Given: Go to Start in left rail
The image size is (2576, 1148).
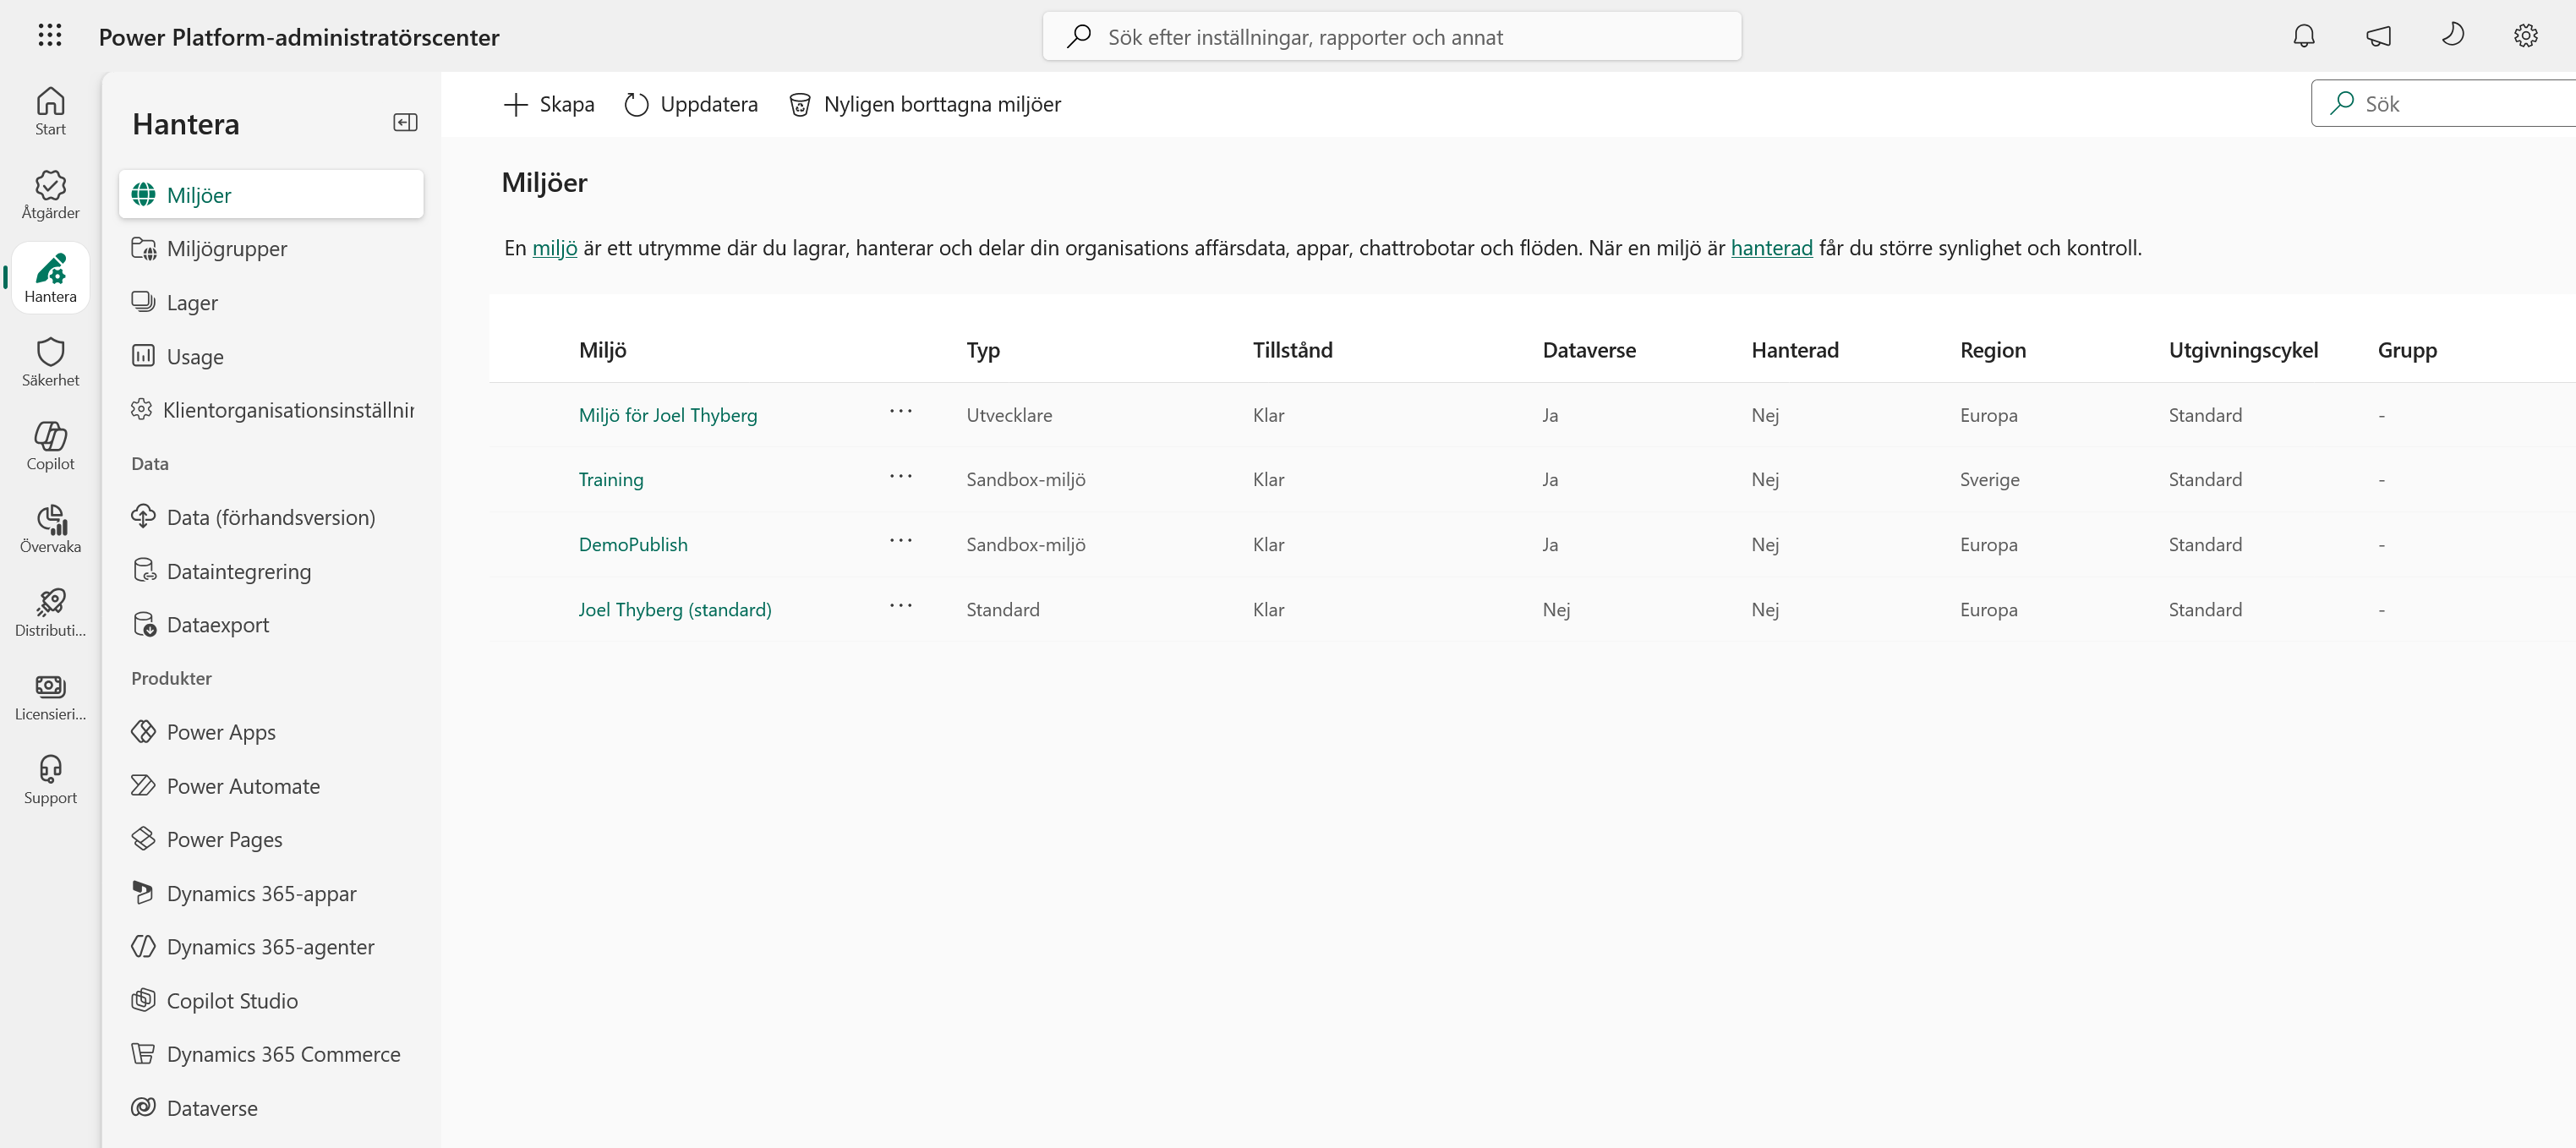Looking at the screenshot, I should tap(50, 111).
